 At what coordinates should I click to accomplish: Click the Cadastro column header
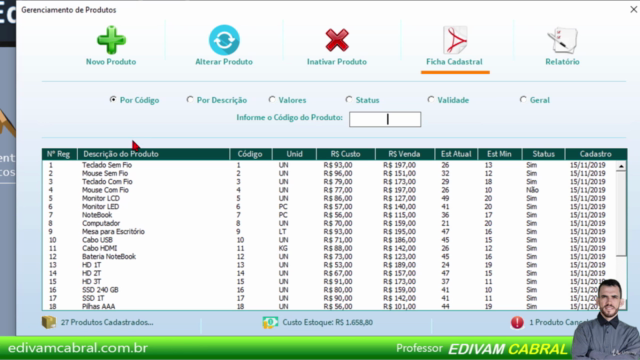pos(596,154)
